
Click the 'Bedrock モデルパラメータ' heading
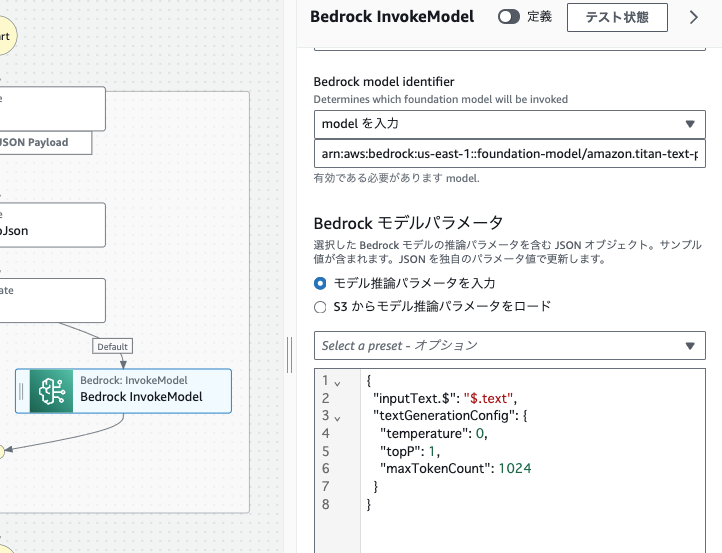pos(408,223)
